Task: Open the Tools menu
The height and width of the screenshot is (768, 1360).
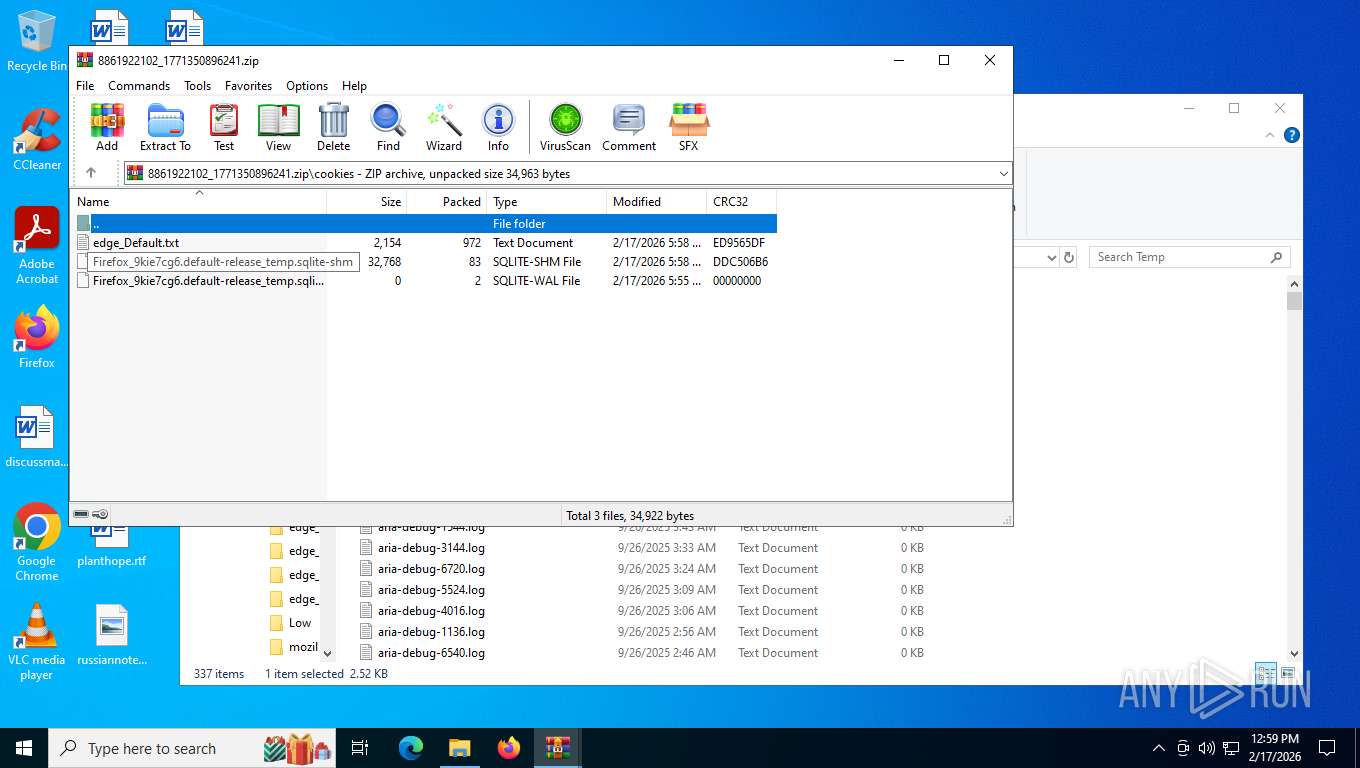Action: tap(197, 86)
